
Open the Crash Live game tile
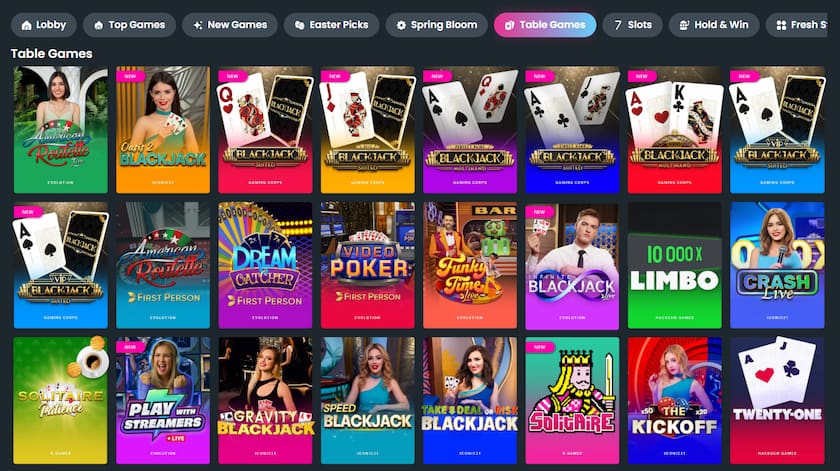click(777, 265)
